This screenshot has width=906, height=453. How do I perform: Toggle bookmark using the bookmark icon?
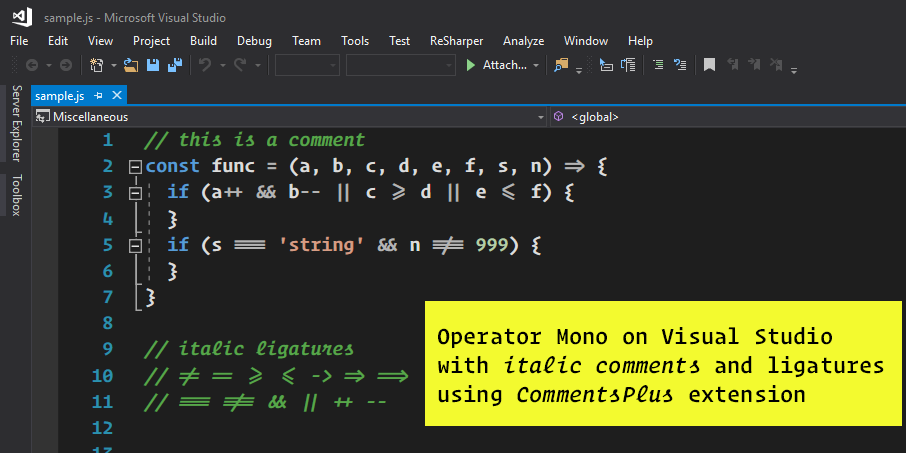point(710,65)
